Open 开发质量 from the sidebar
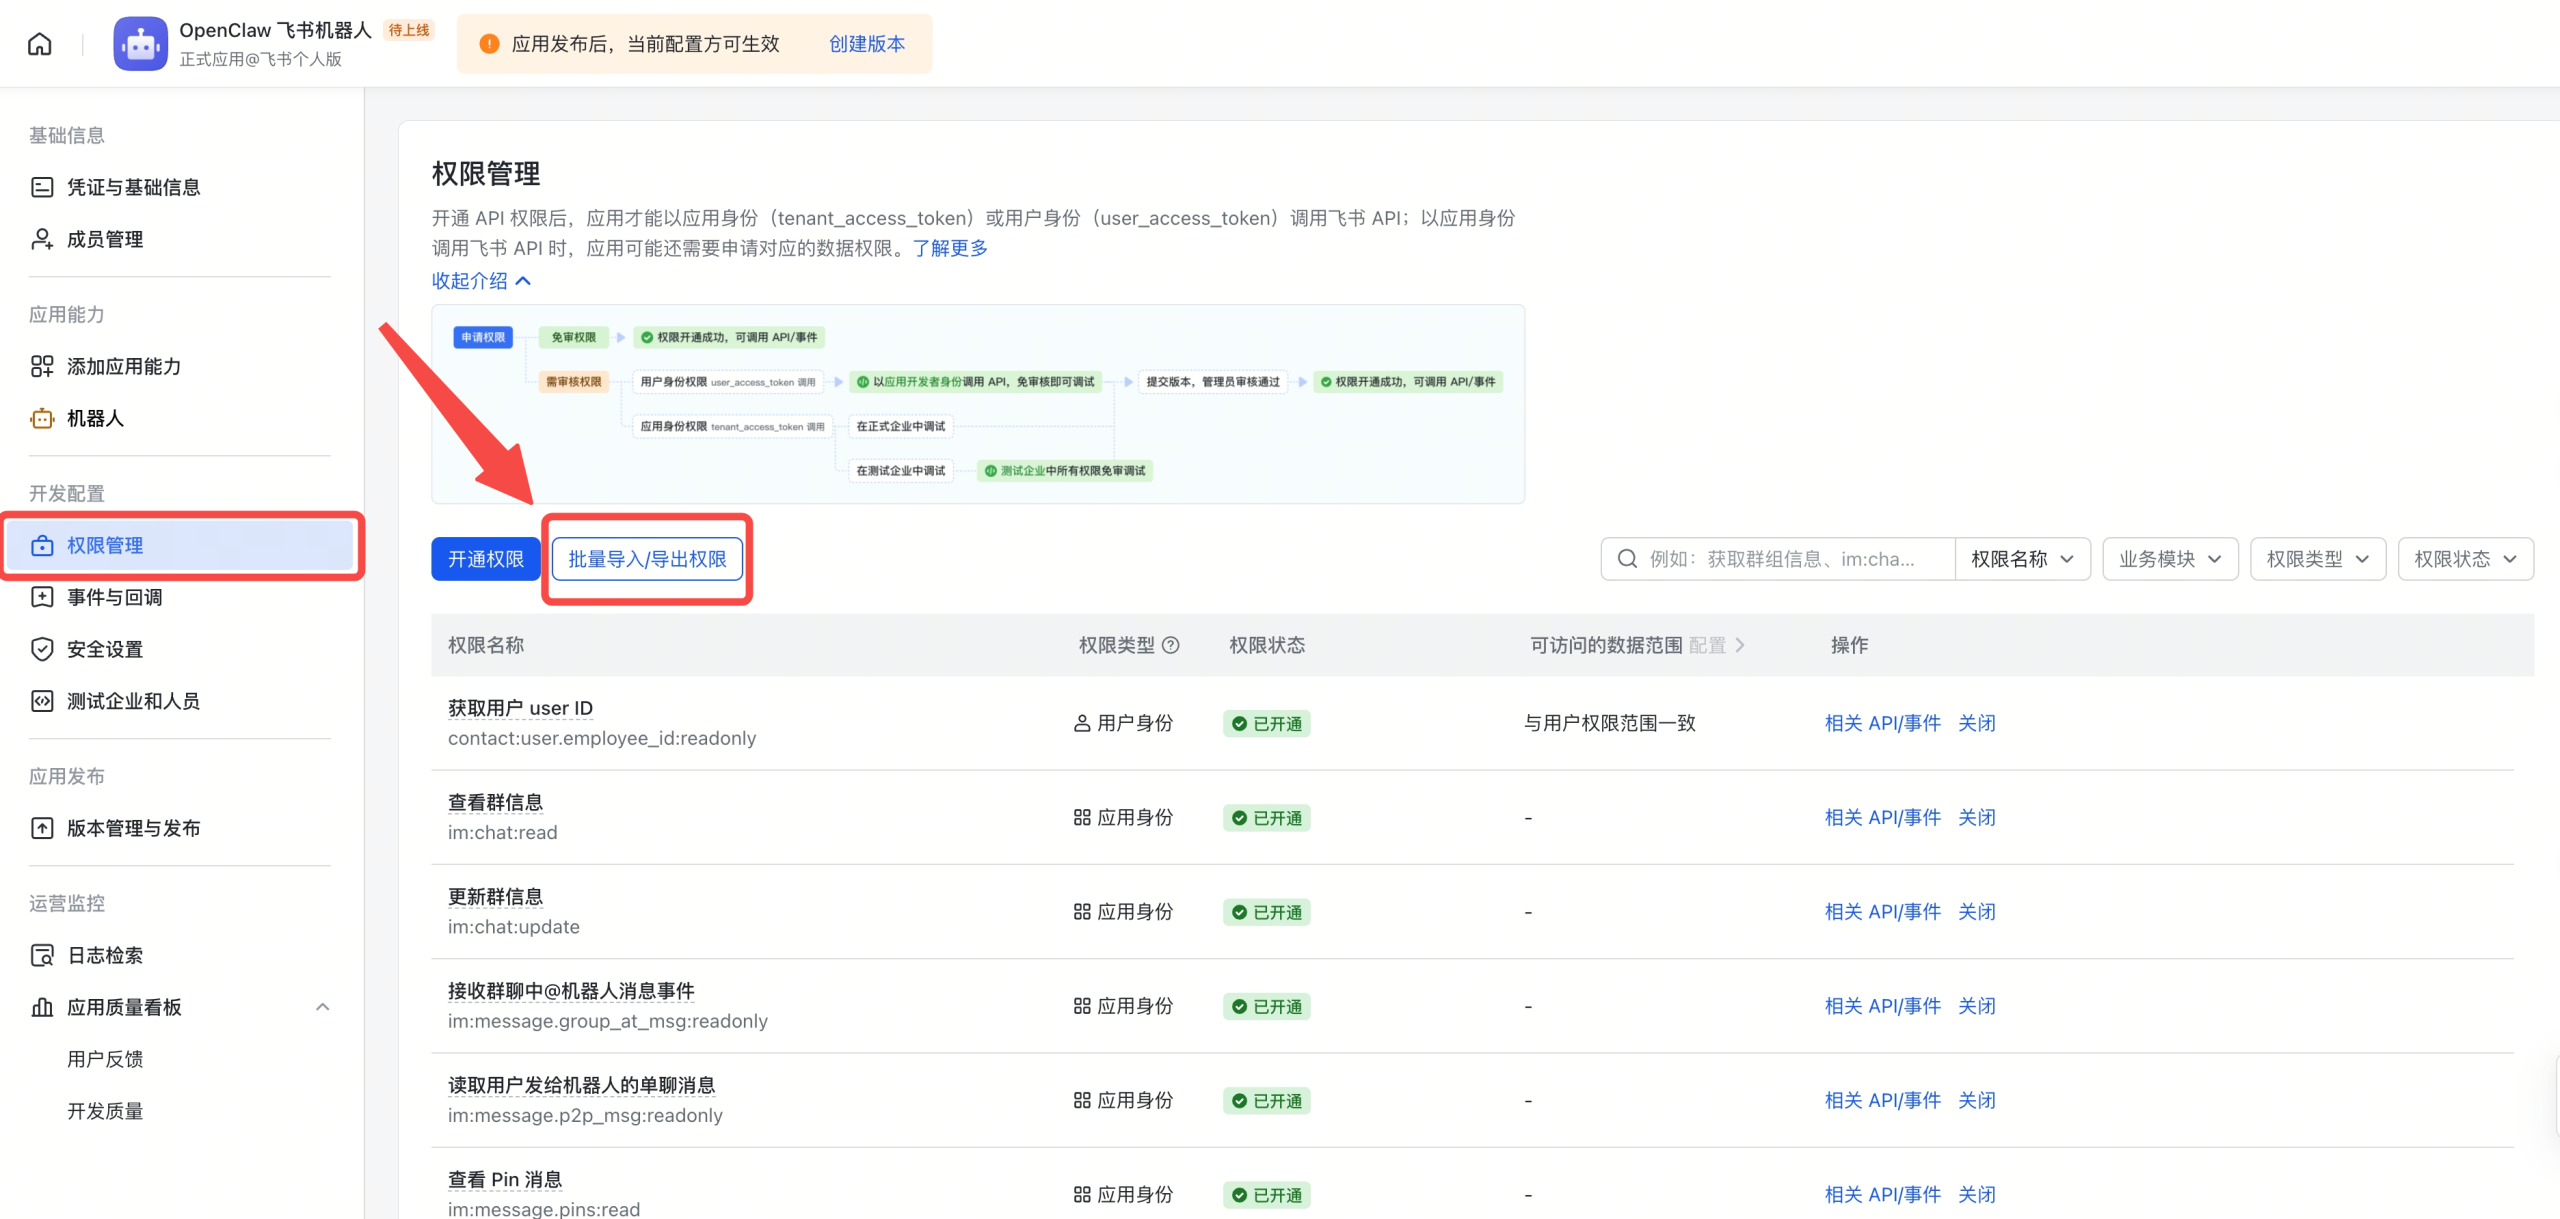Screen dimensions: 2560x1219 (x=105, y=1110)
